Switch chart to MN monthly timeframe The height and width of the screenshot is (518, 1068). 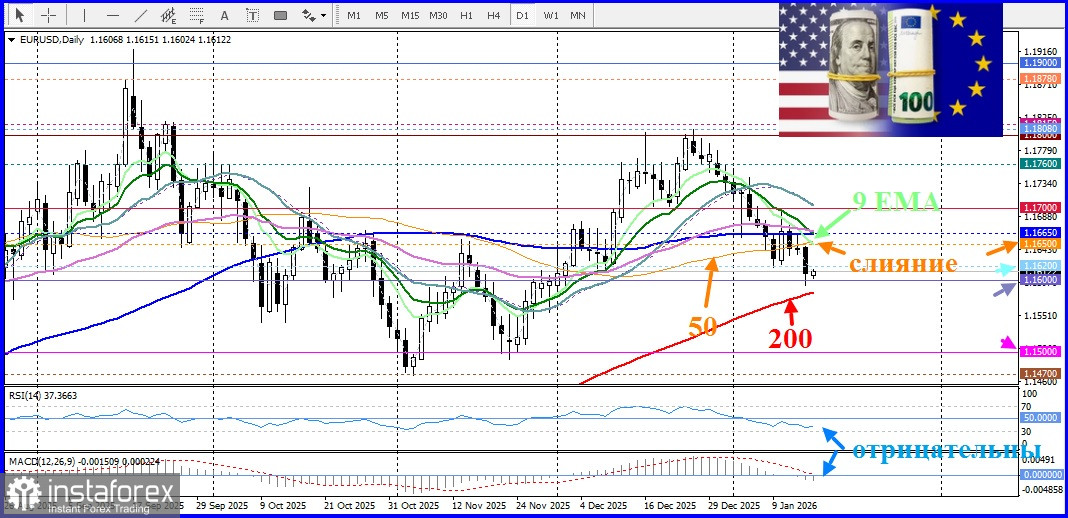(x=578, y=15)
